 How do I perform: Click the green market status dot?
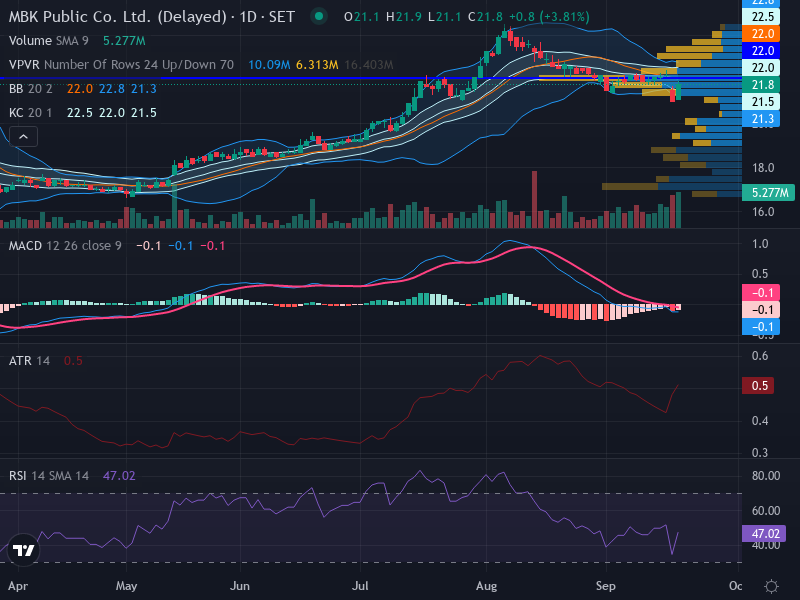coord(319,16)
